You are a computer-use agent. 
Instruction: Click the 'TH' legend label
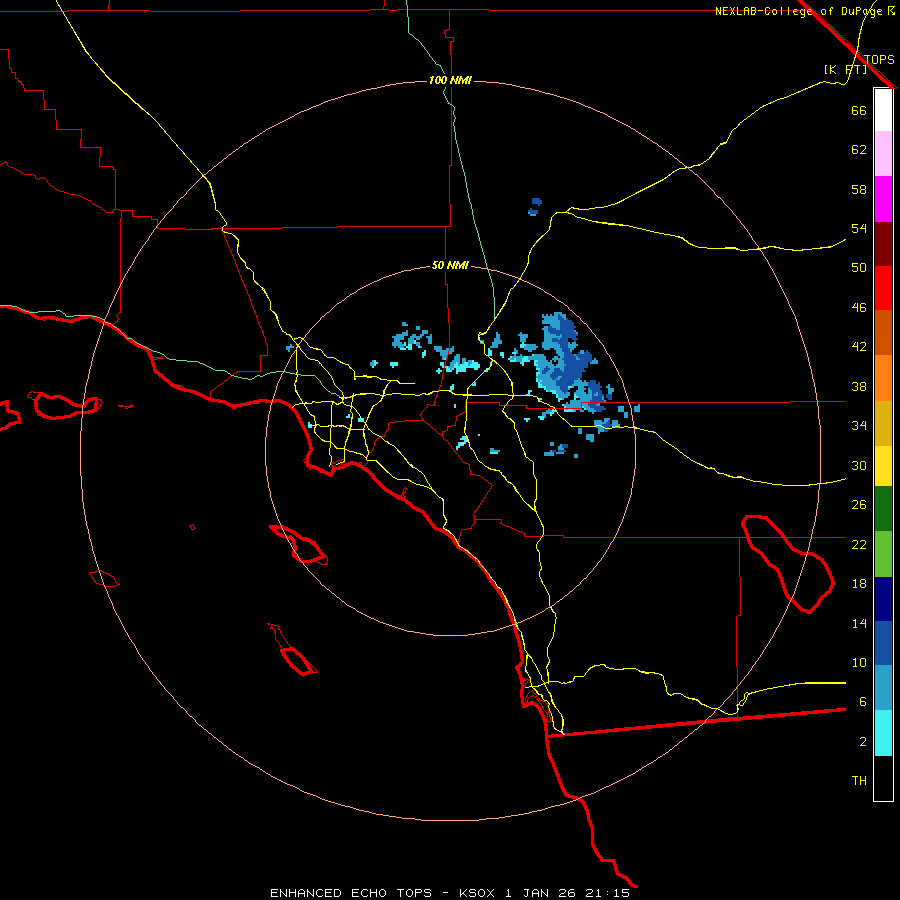coord(859,781)
